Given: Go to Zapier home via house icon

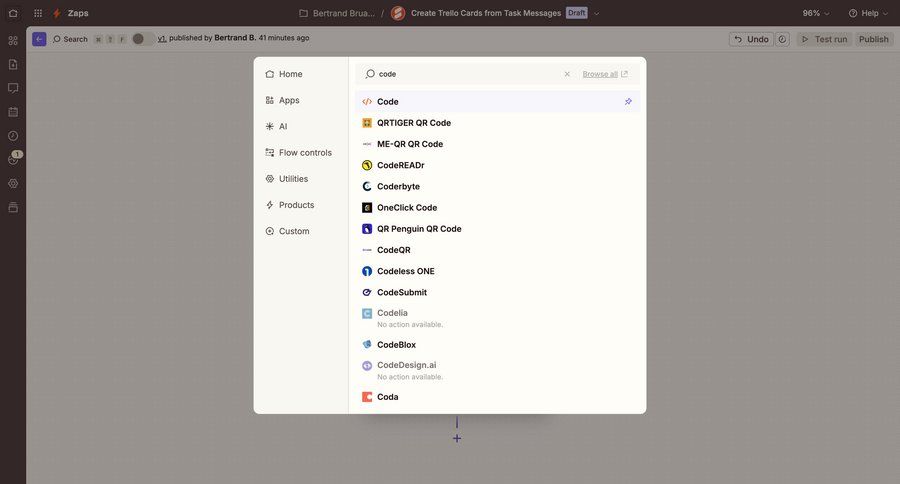Looking at the screenshot, I should coord(13,13).
